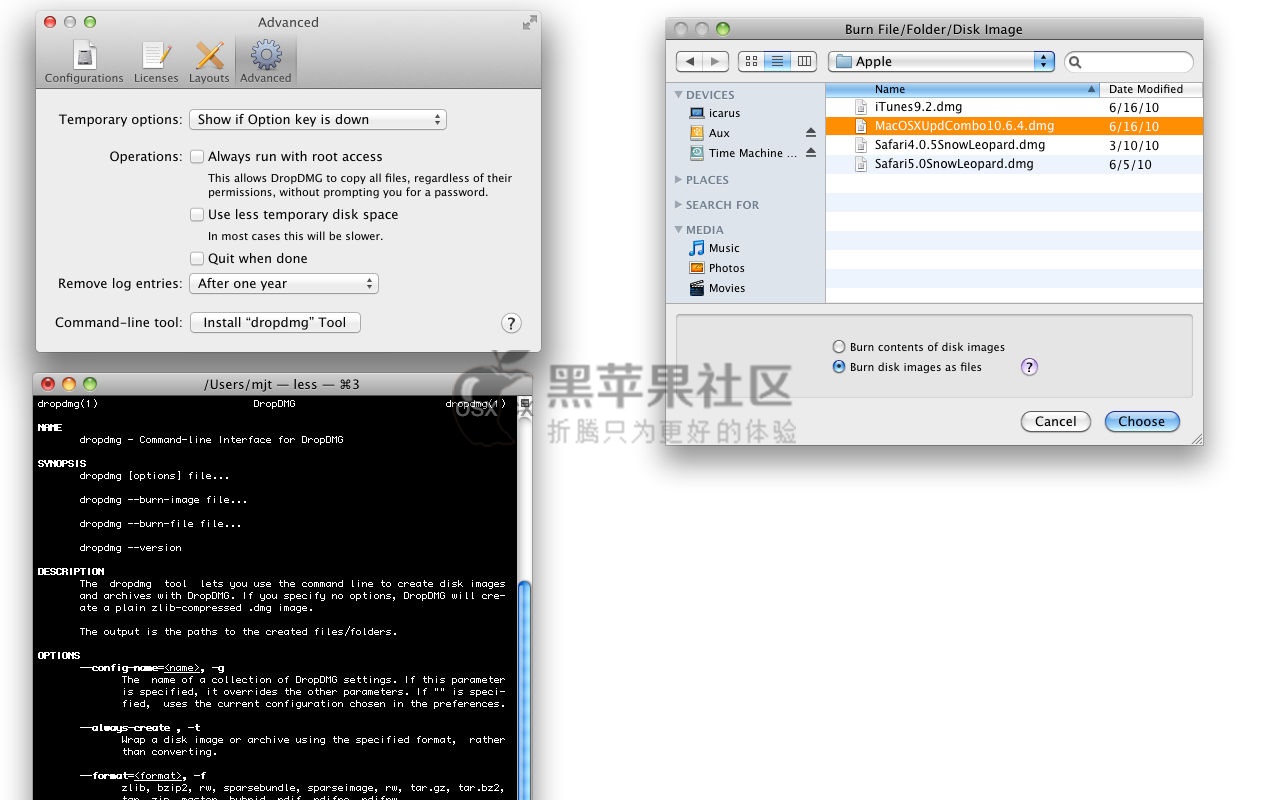This screenshot has height=800, width=1280.
Task: Click the Choose button
Action: tap(1142, 422)
